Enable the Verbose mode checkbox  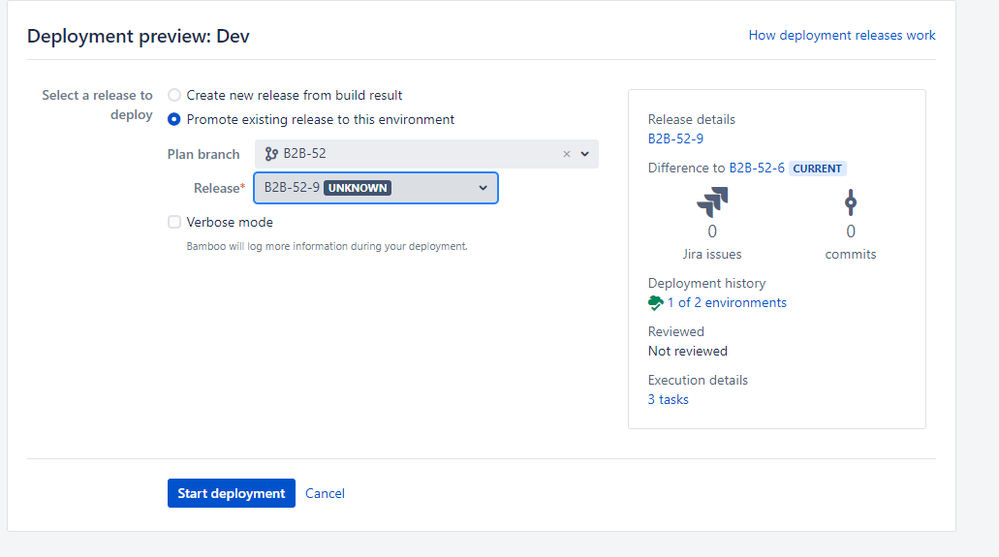pos(174,222)
